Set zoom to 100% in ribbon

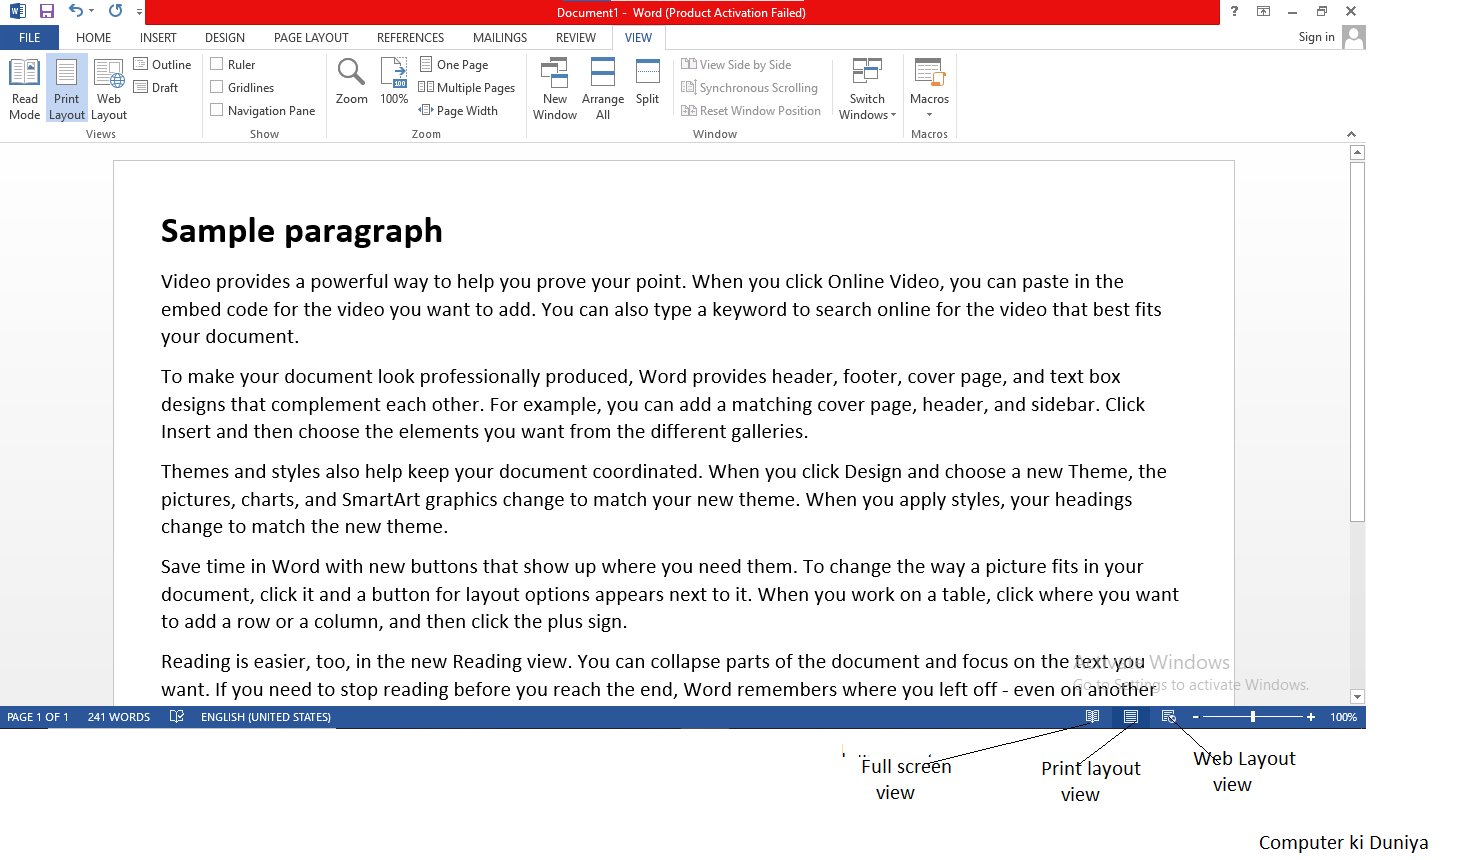coord(394,81)
